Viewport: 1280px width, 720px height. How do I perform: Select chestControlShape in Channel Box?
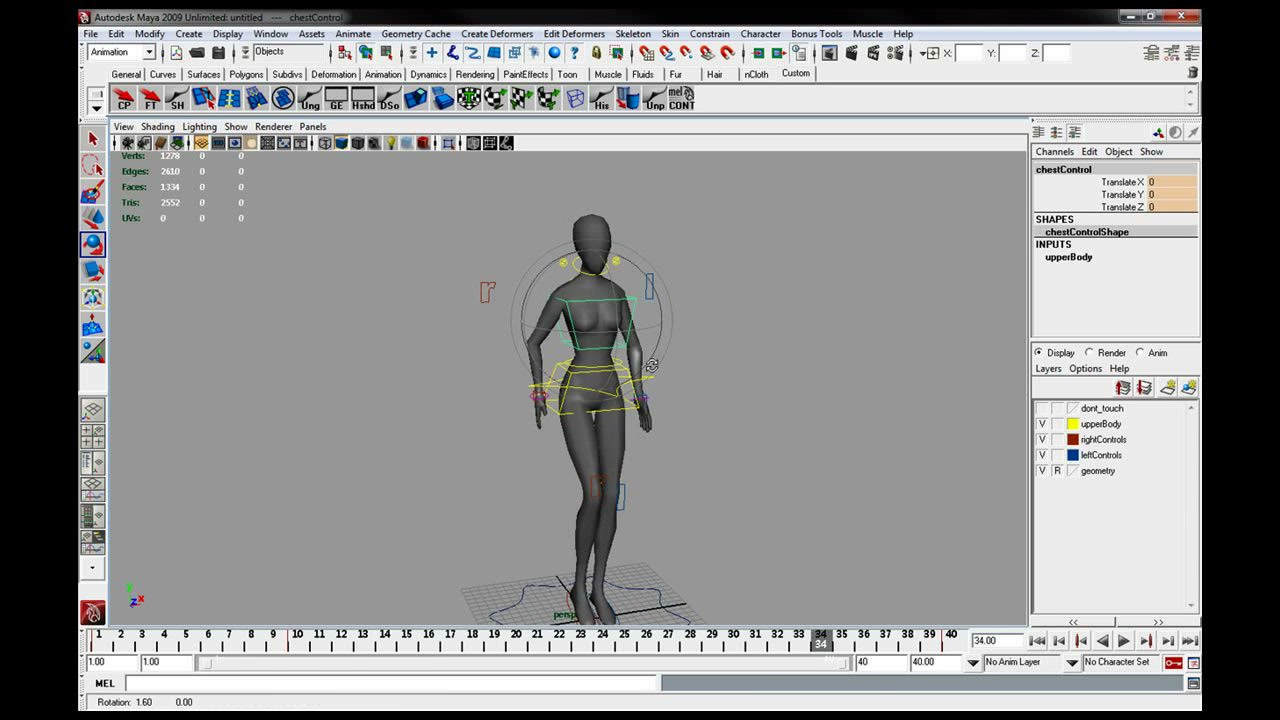click(1086, 232)
